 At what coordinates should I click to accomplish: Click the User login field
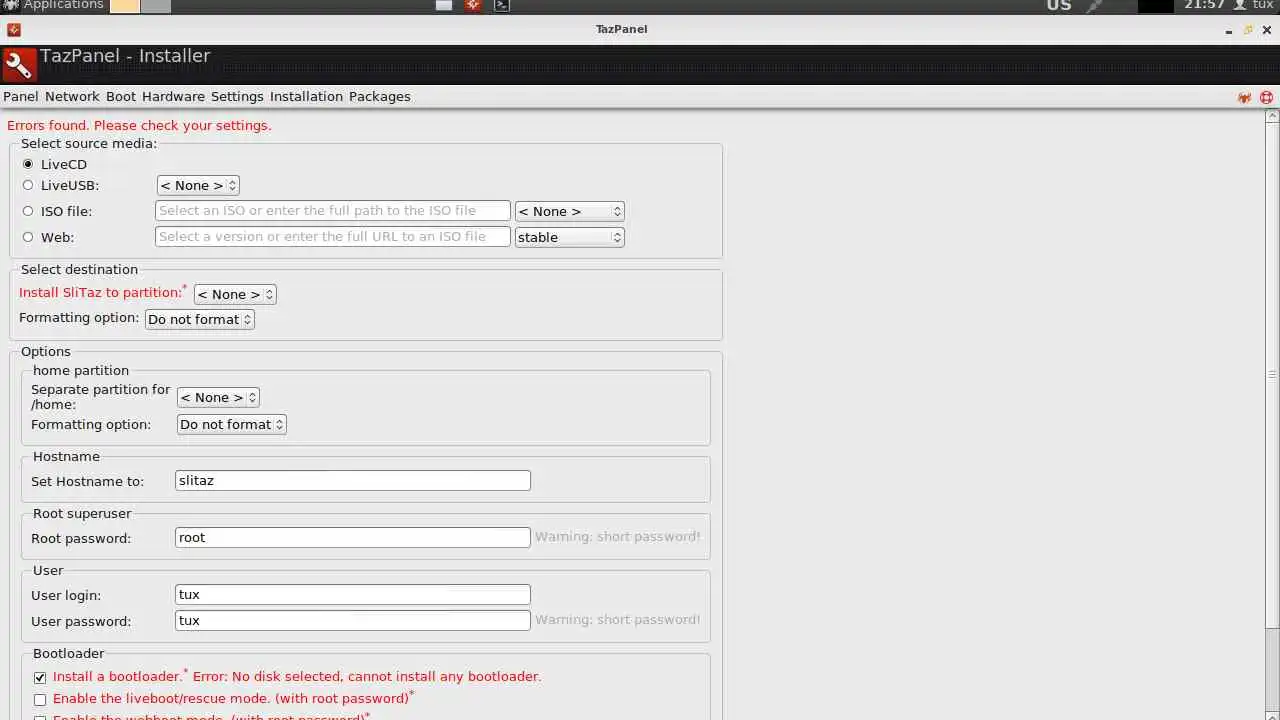[353, 595]
